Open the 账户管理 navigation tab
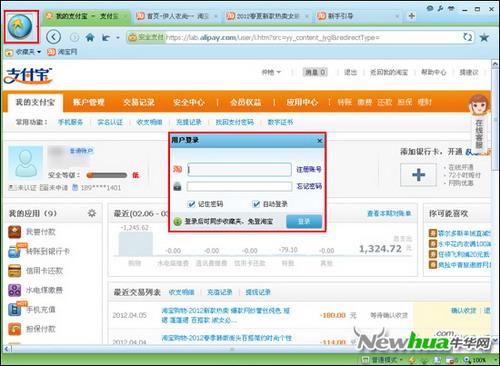500x366 pixels. 89,102
